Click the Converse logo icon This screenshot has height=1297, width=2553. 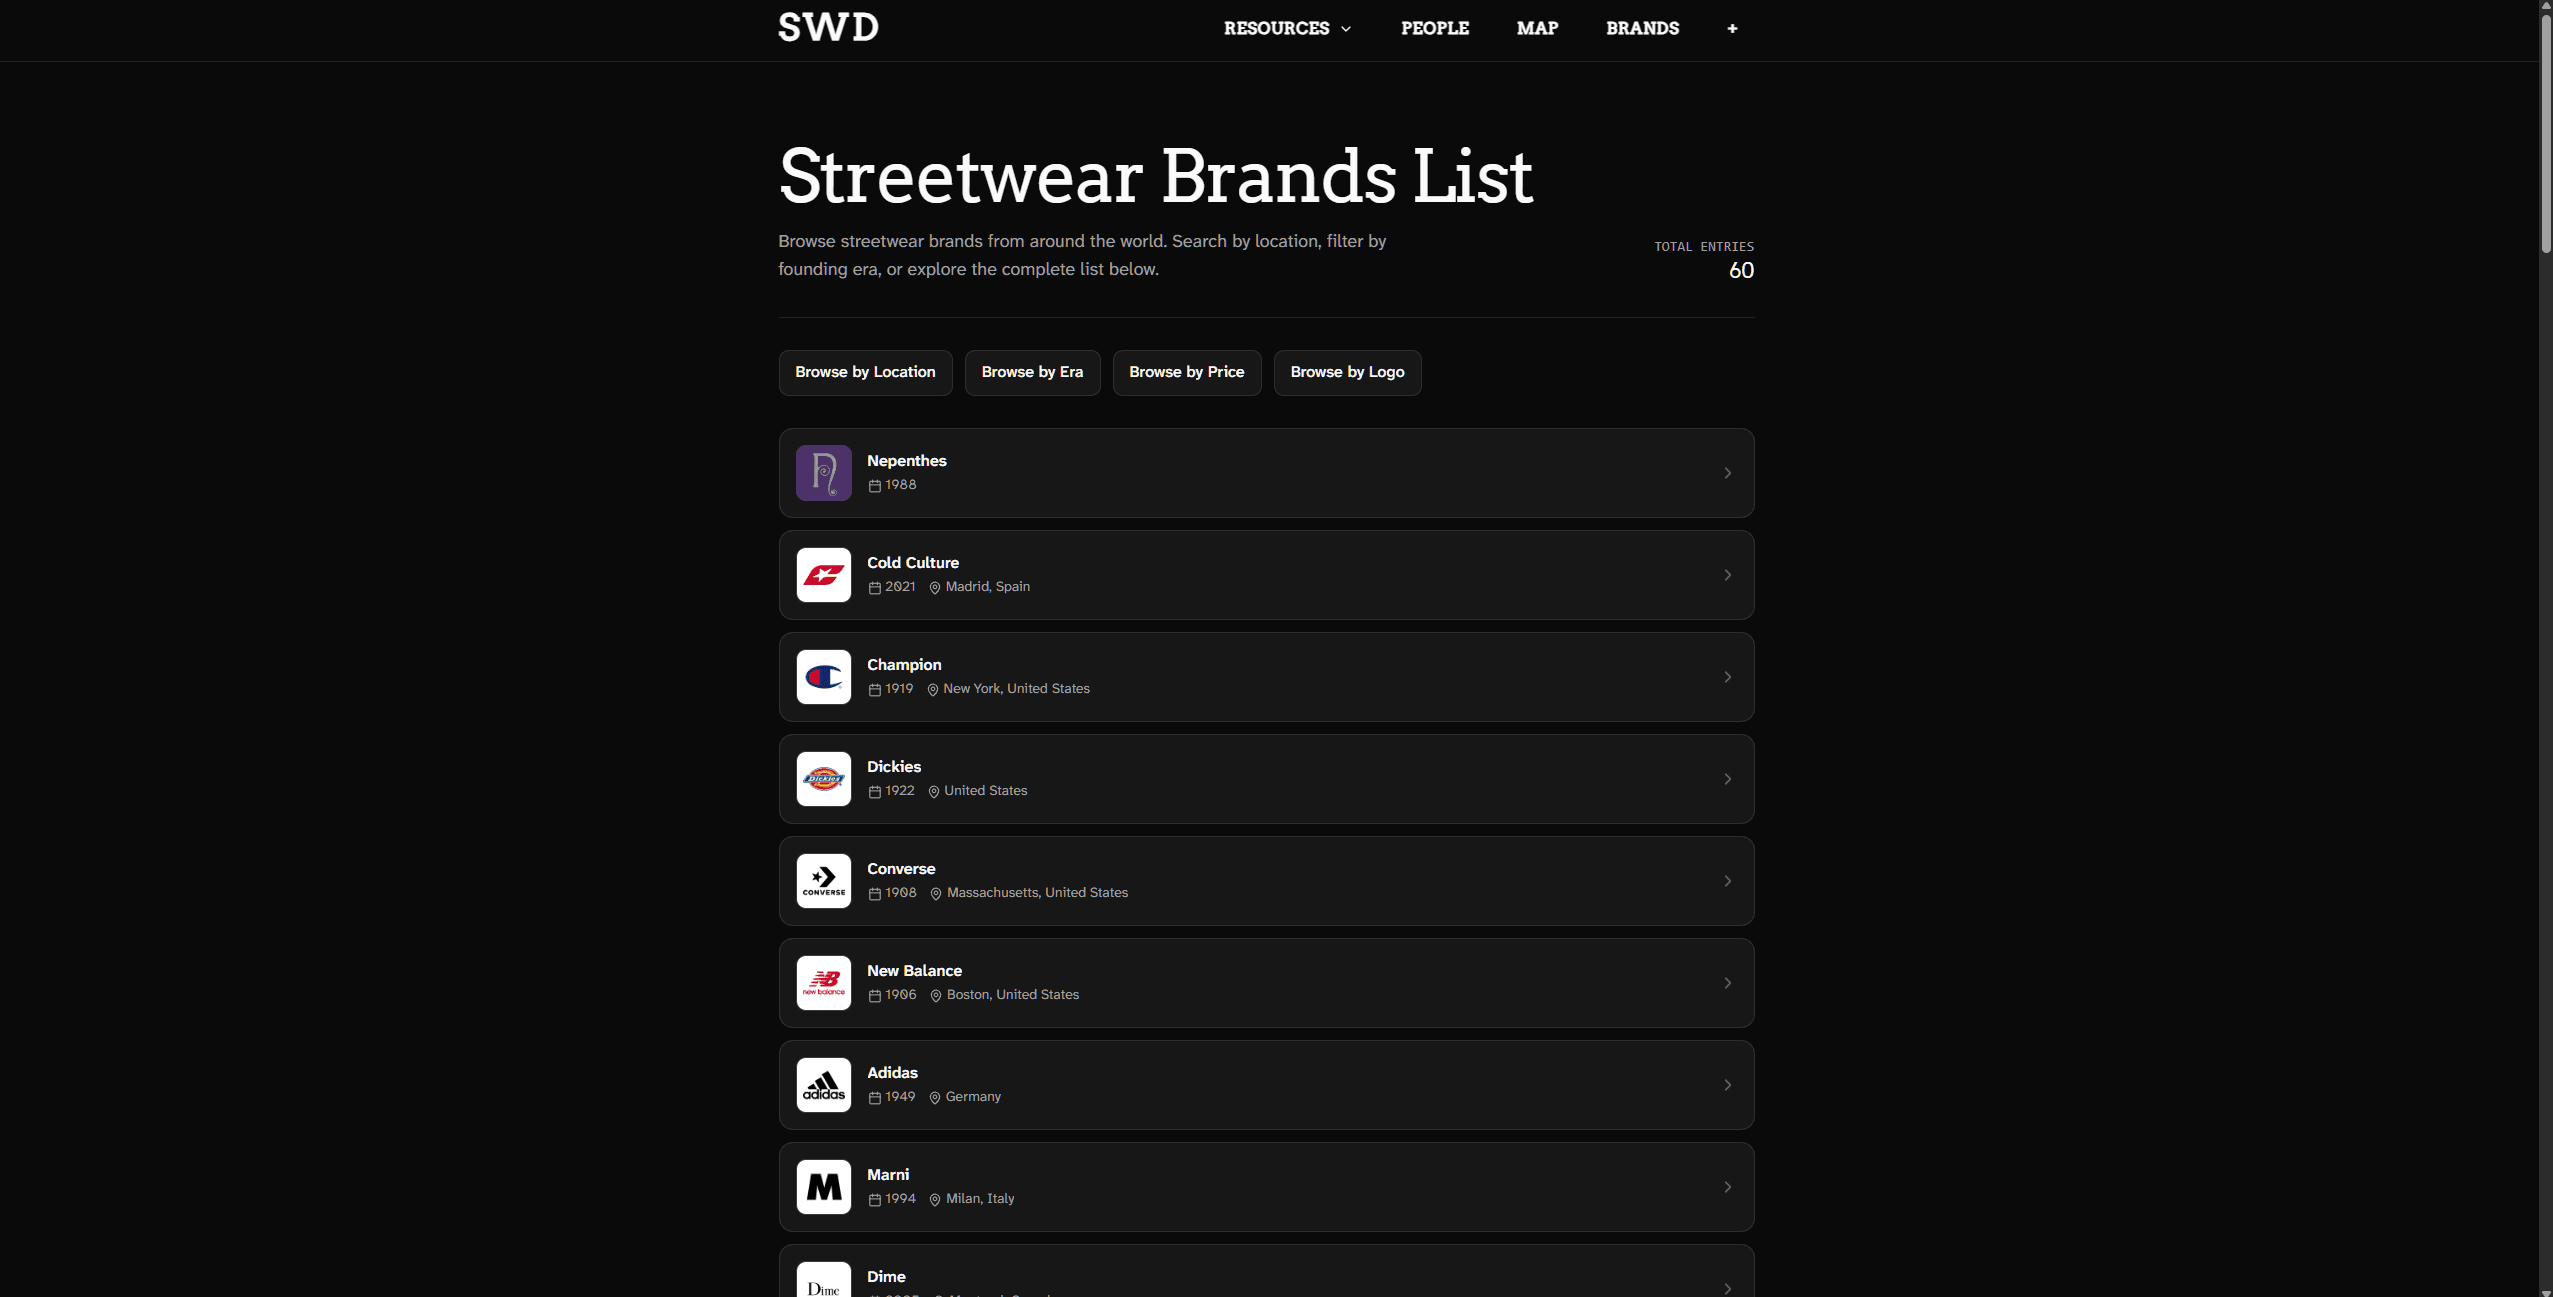click(822, 880)
